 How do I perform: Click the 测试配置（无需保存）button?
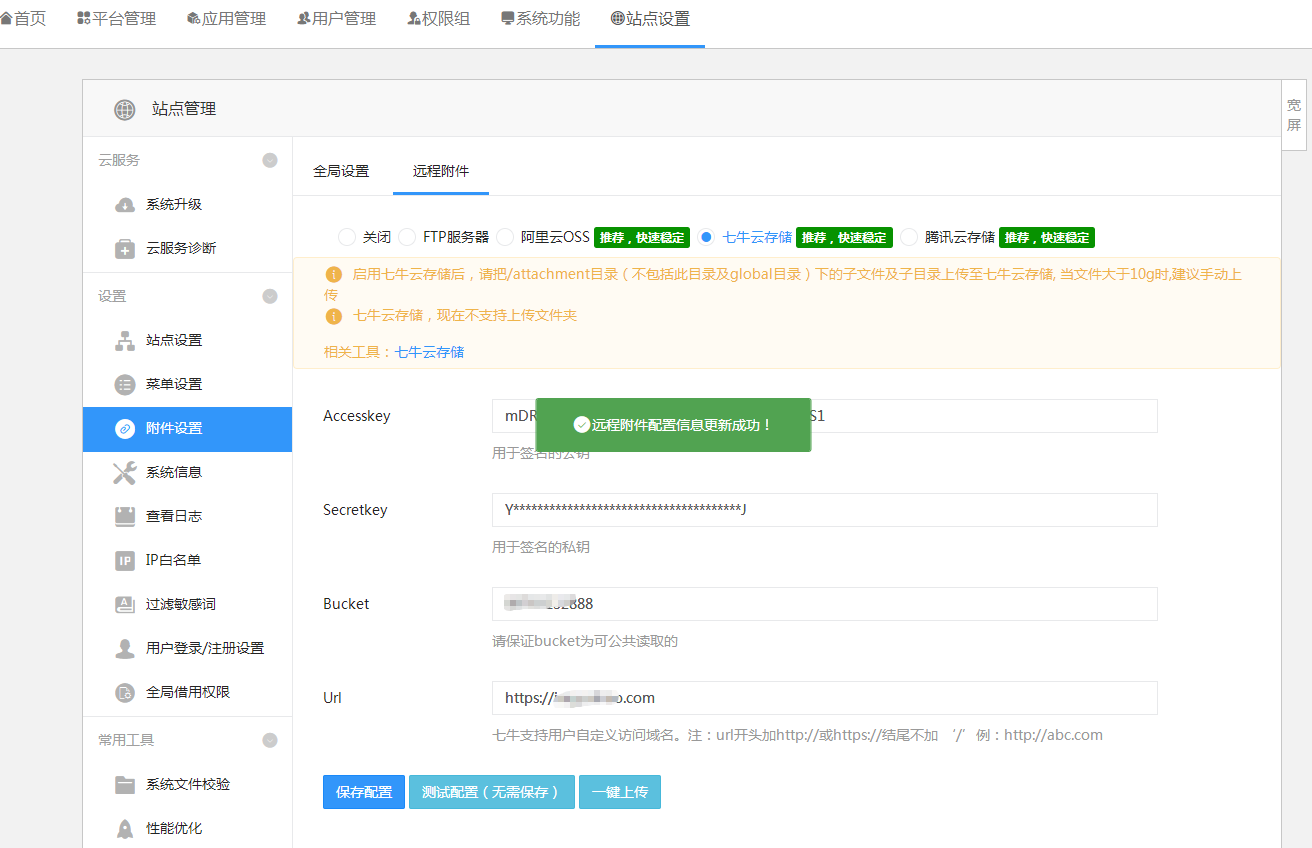[492, 792]
